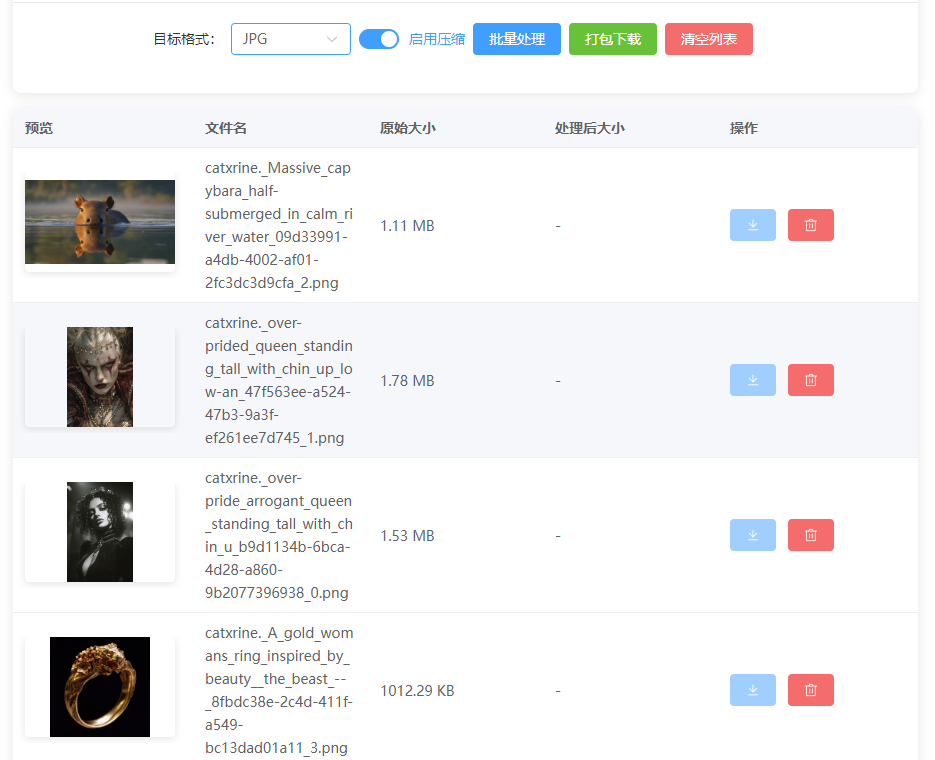This screenshot has height=760, width=935.
Task: Click the gold_womans_ring file name
Action: point(279,690)
